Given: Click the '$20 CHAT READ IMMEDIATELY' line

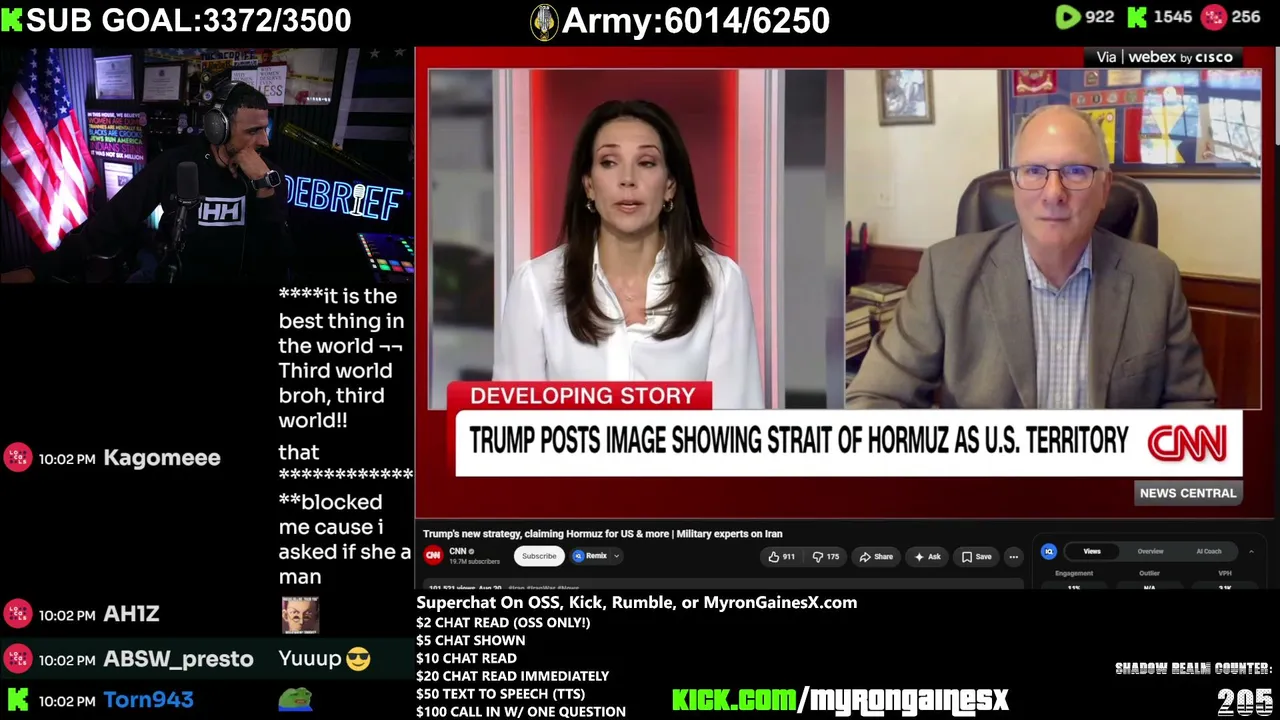Looking at the screenshot, I should [x=512, y=676].
